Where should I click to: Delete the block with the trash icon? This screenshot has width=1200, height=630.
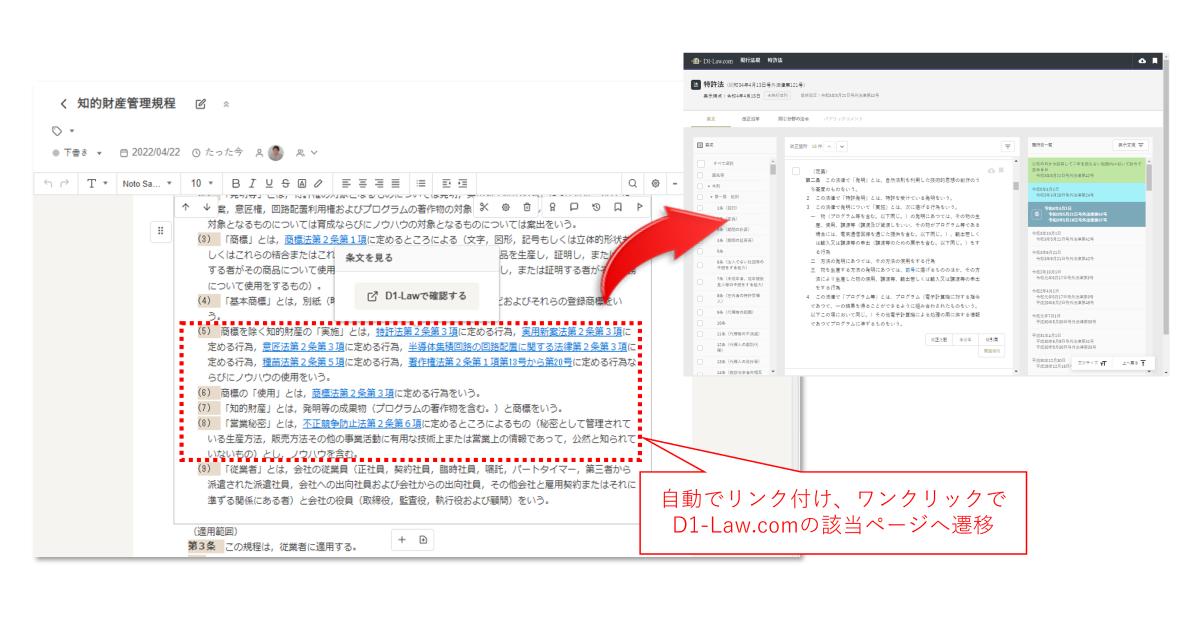pos(527,207)
